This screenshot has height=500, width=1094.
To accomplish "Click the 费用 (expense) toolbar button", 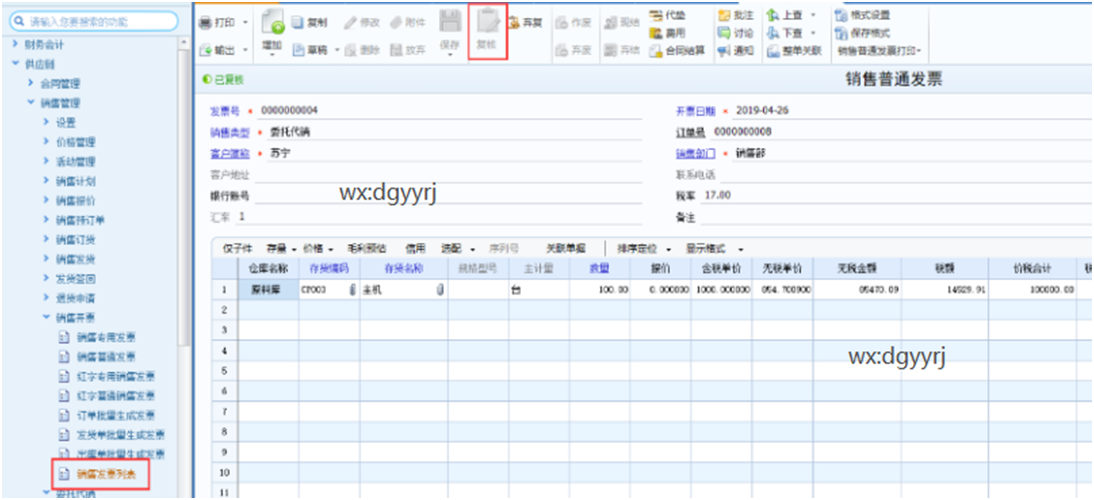I will (668, 32).
